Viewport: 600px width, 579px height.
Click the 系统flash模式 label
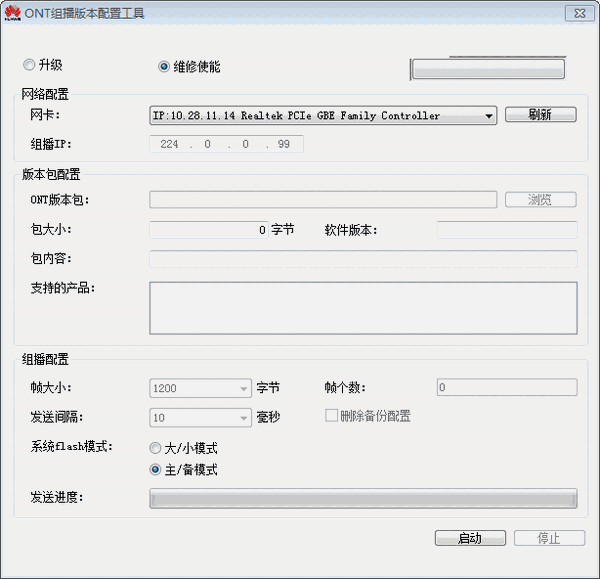pyautogui.click(x=72, y=446)
